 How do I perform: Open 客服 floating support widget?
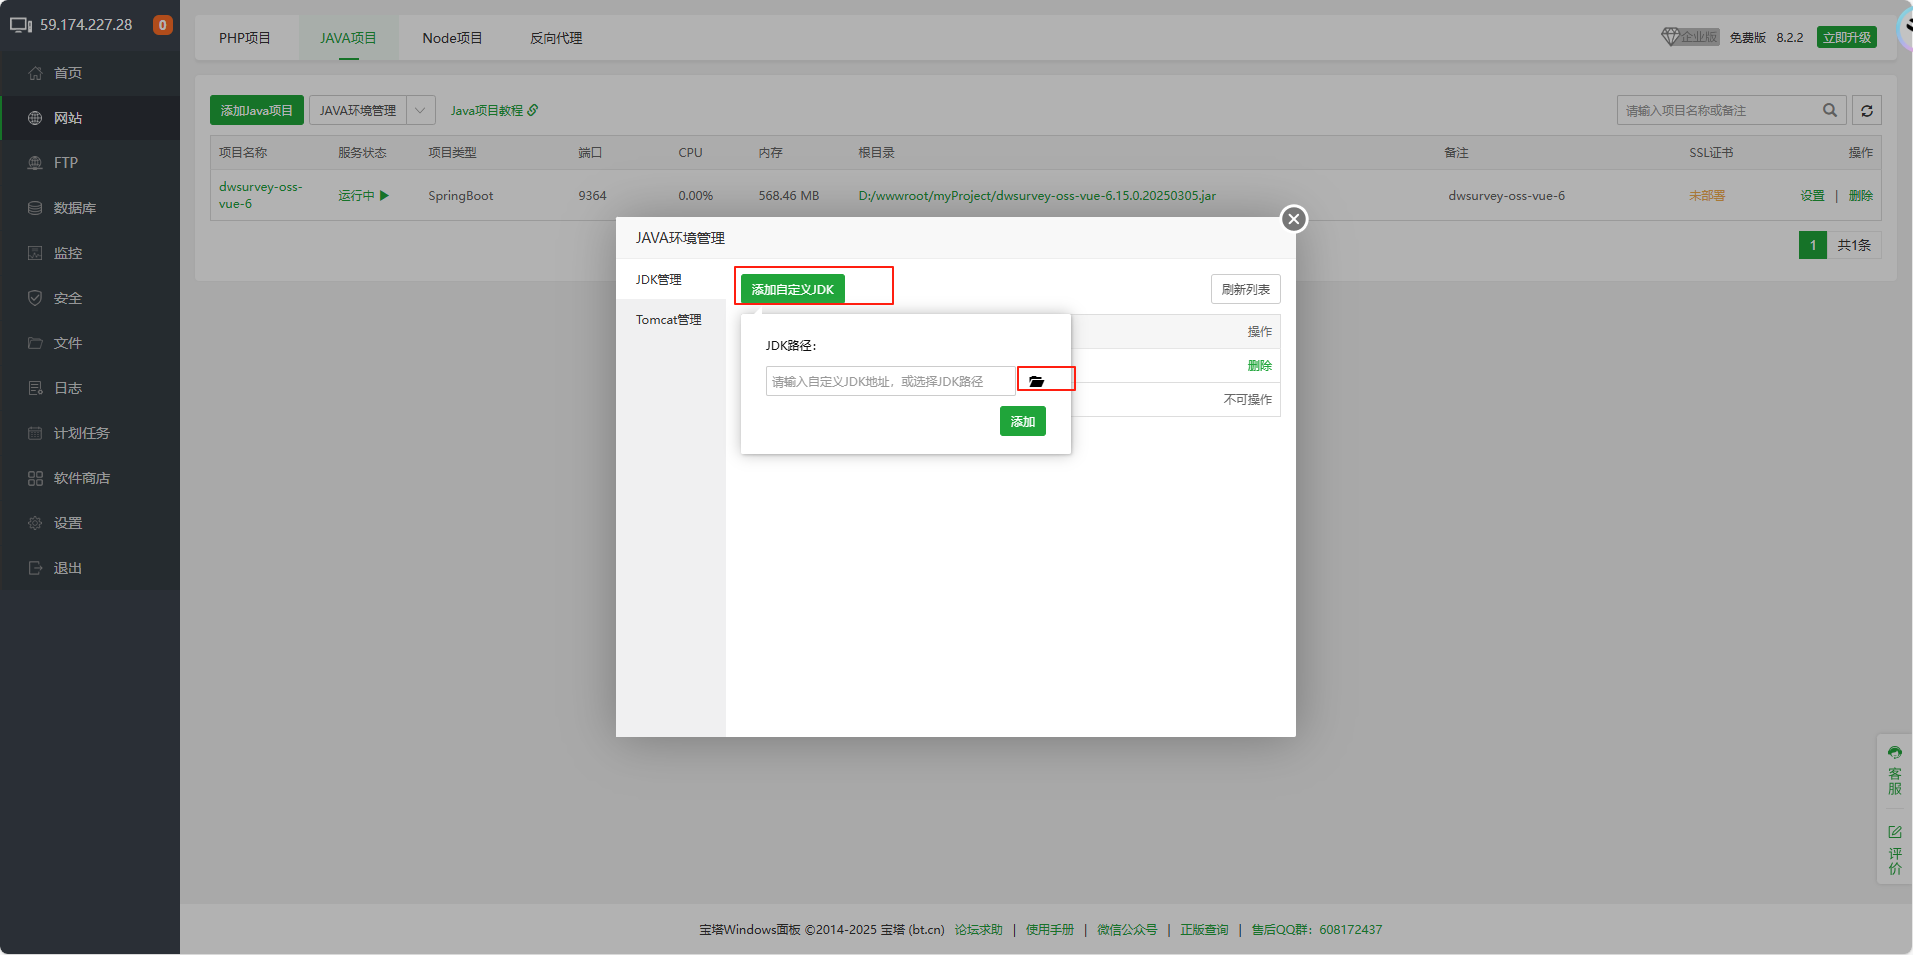(1894, 770)
